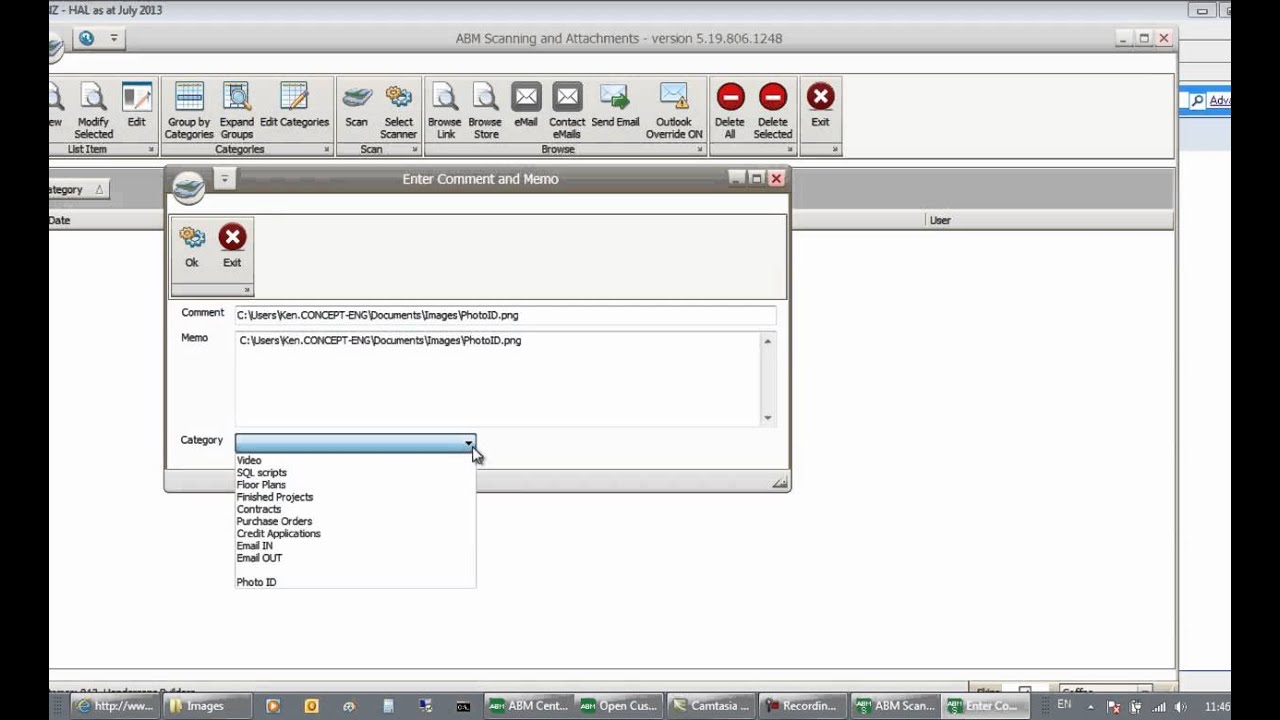Open Contact eMails
This screenshot has width=1280, height=720.
point(567,110)
